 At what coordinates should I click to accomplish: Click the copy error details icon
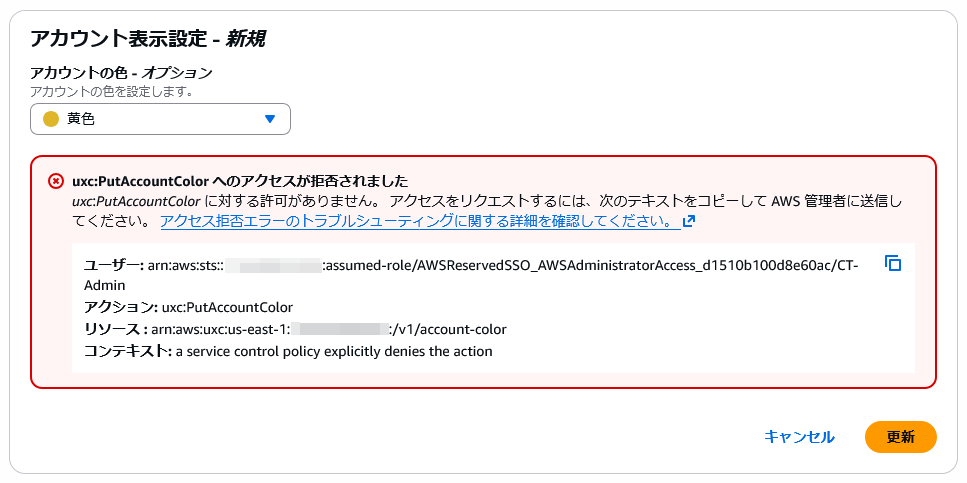[894, 264]
